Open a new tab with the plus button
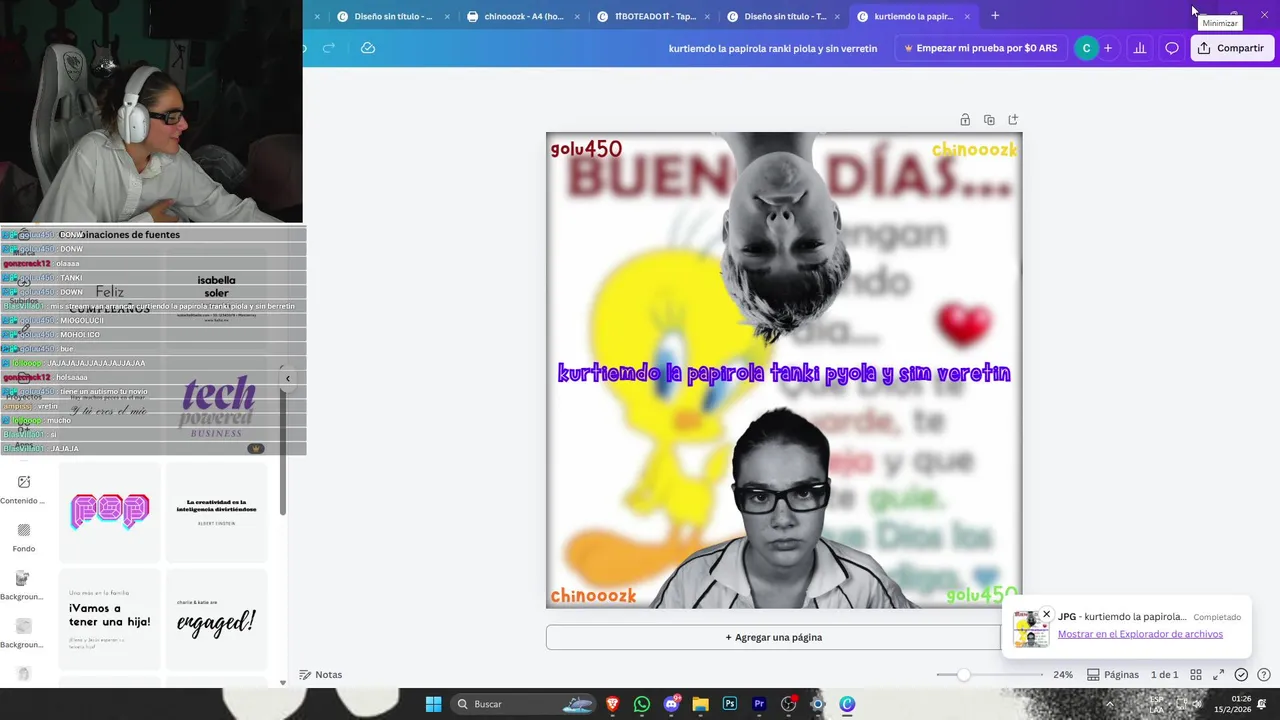The height and width of the screenshot is (720, 1280). point(995,16)
